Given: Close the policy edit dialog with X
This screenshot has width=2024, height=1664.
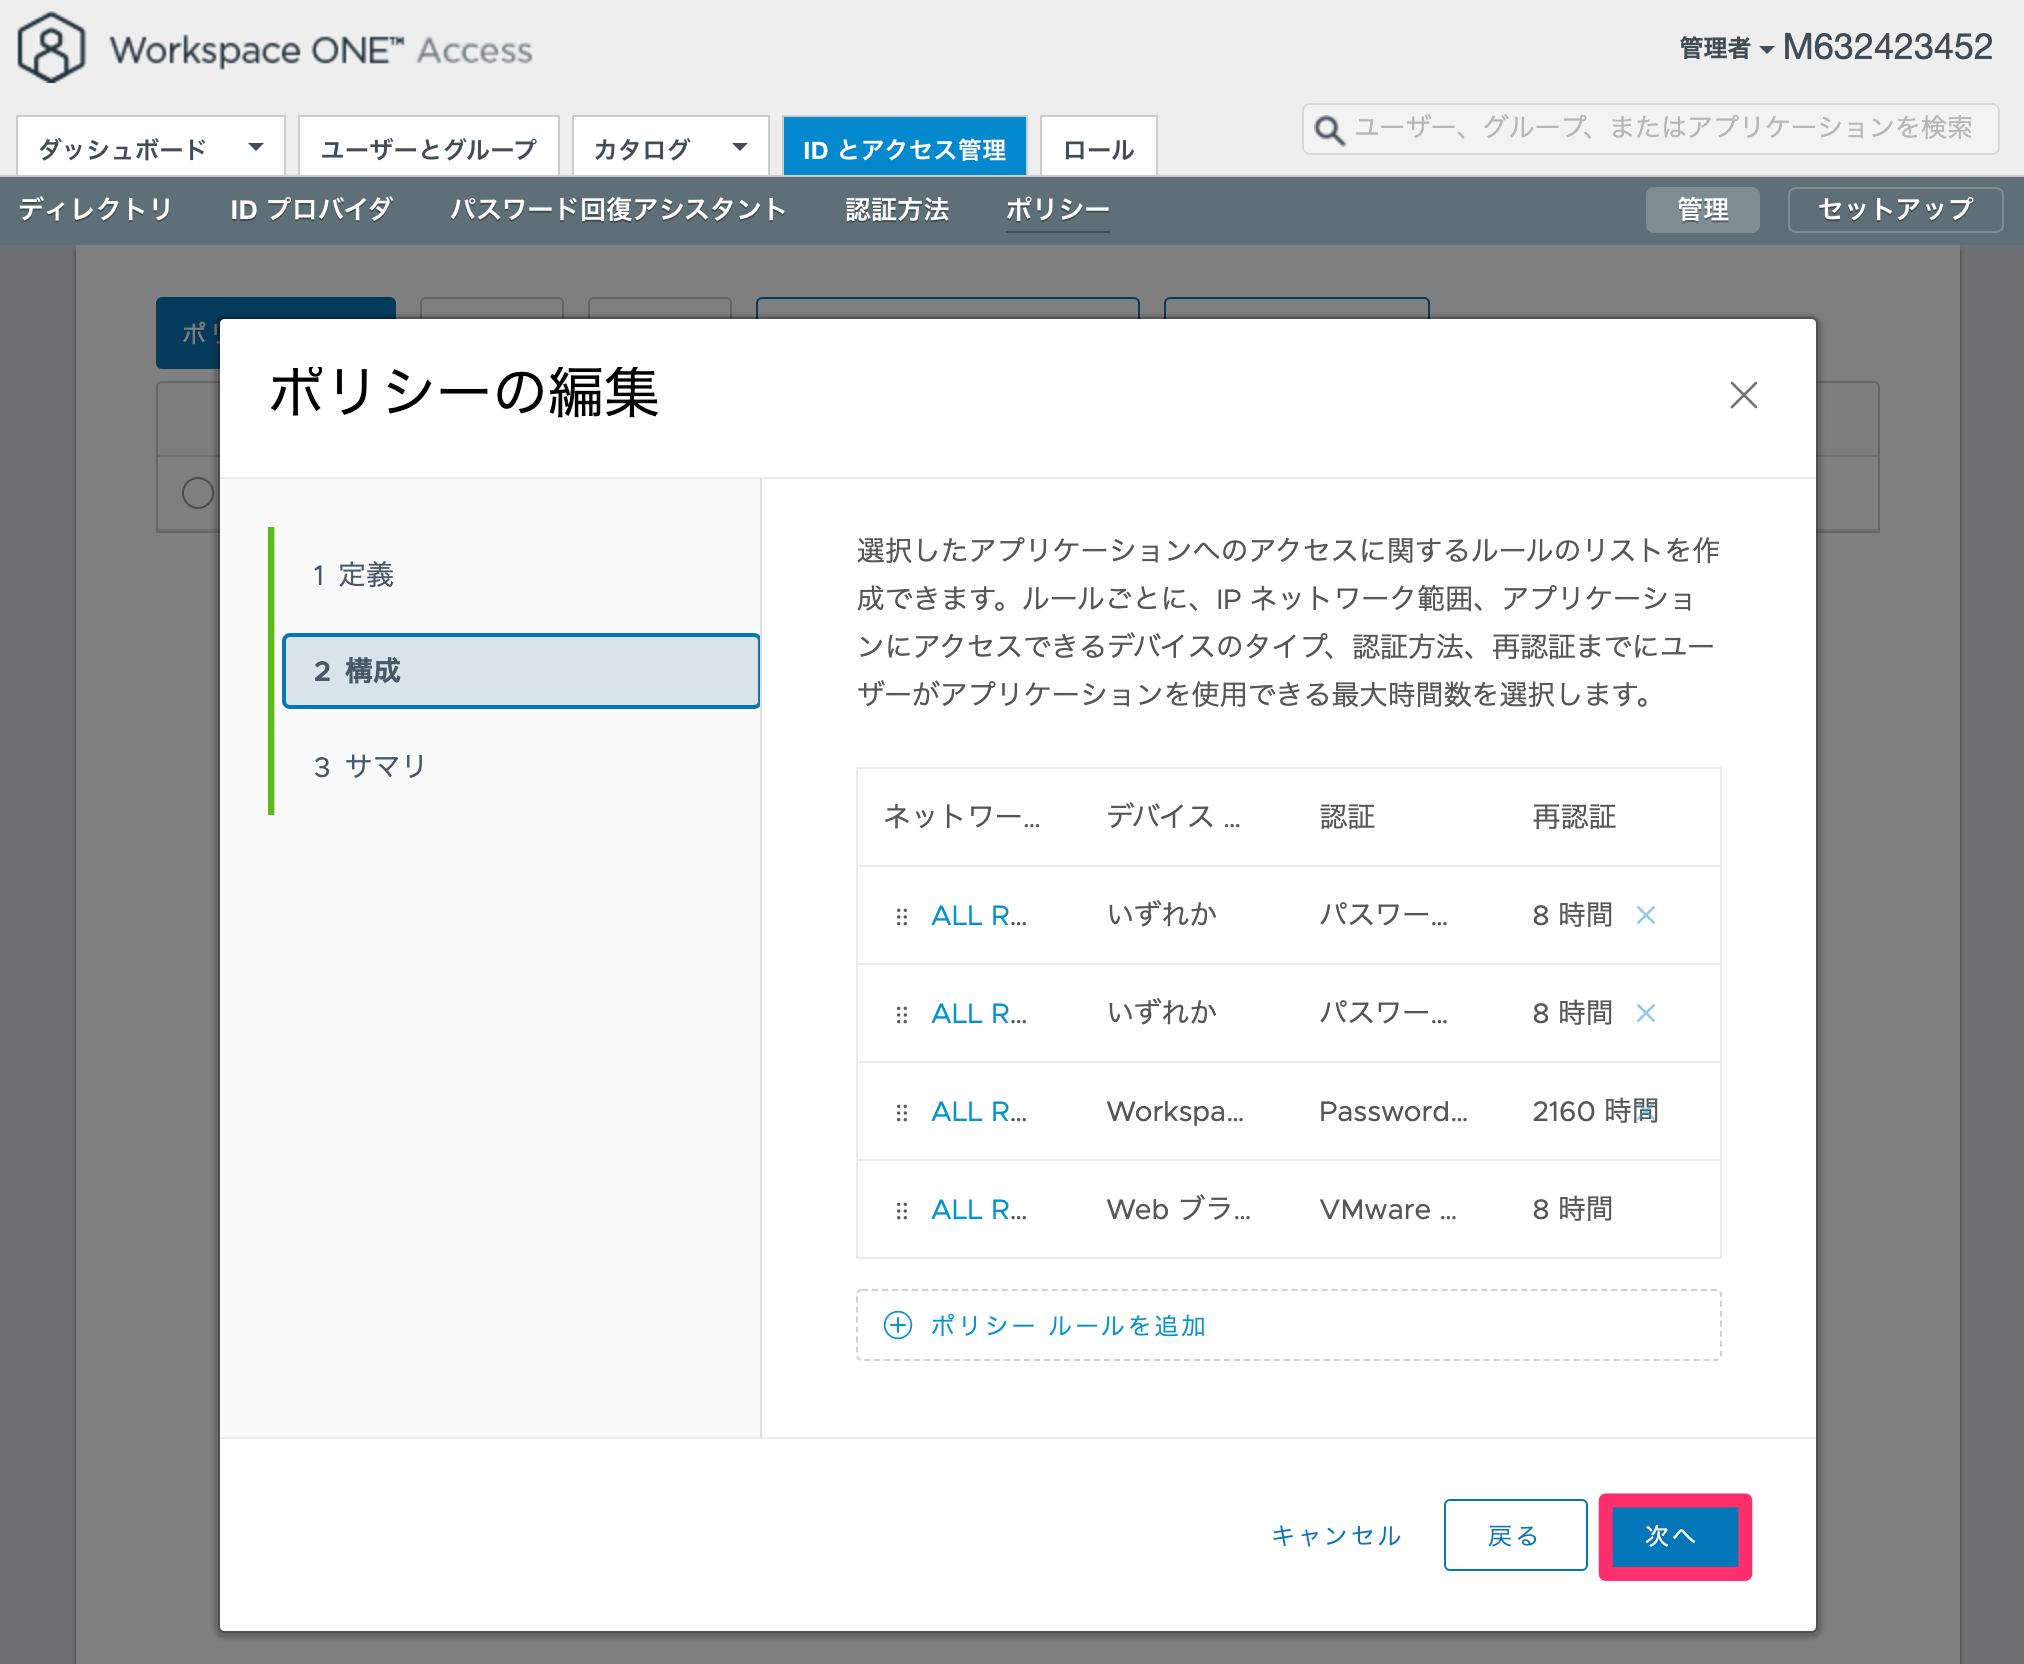Looking at the screenshot, I should [1743, 395].
